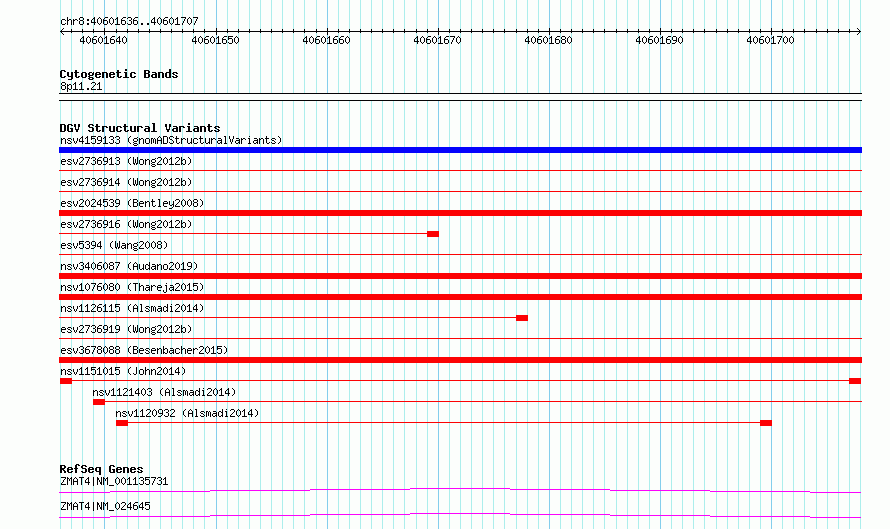Open variant esv5394 (Wang2008)
The width and height of the screenshot is (890, 529).
pyautogui.click(x=114, y=245)
